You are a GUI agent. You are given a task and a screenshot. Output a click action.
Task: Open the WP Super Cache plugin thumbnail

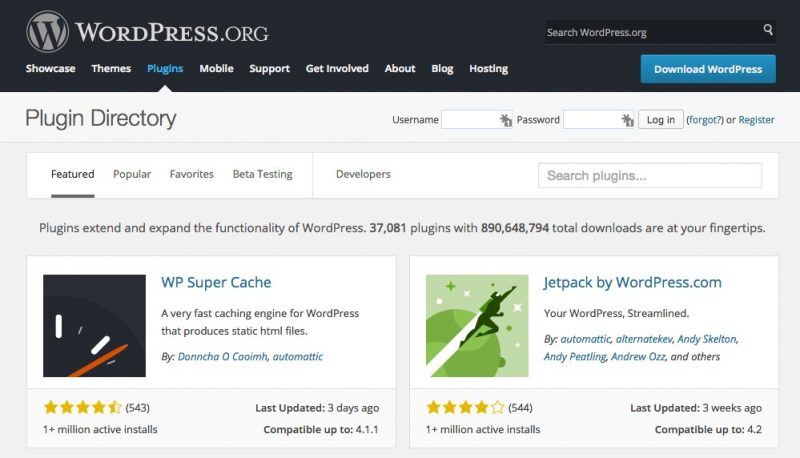[94, 326]
